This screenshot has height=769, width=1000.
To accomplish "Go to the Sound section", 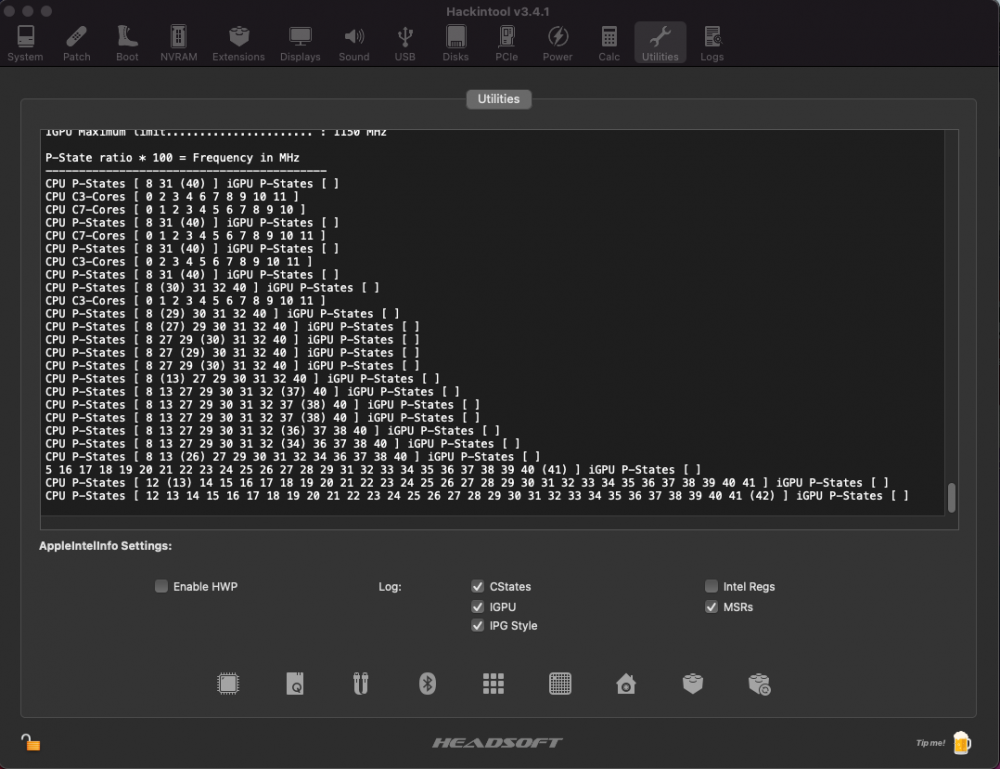I will [354, 43].
